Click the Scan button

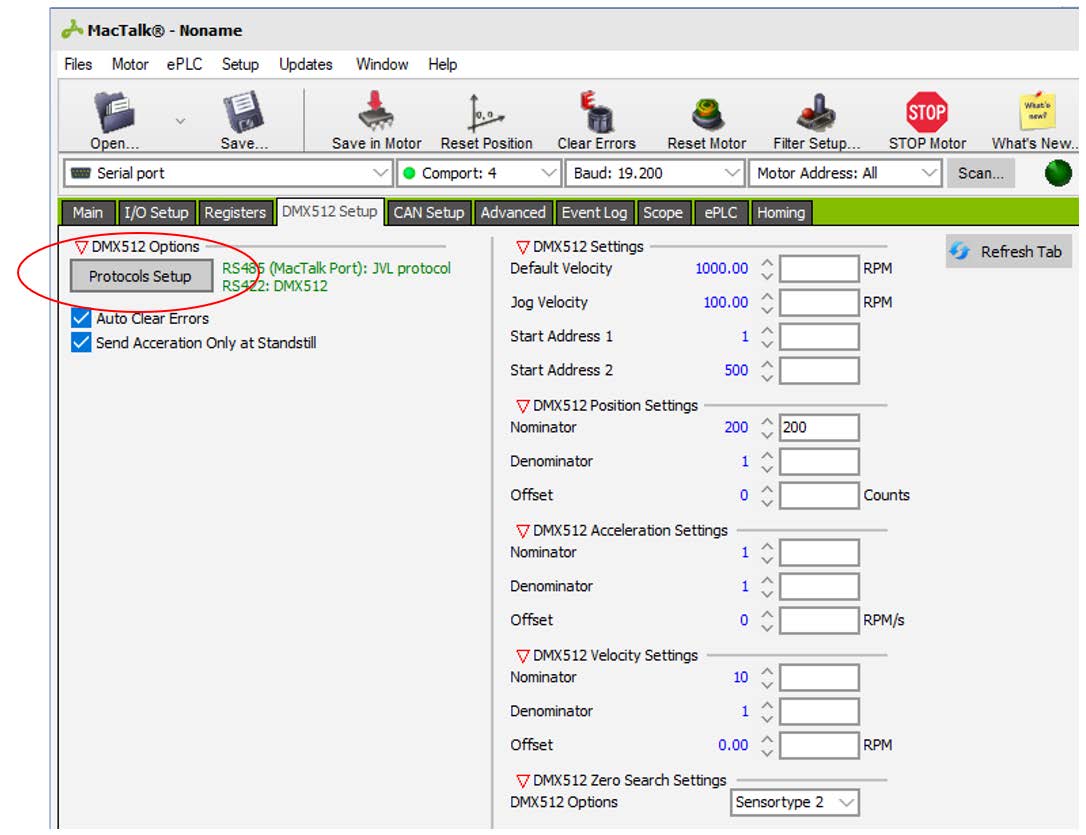(x=981, y=173)
